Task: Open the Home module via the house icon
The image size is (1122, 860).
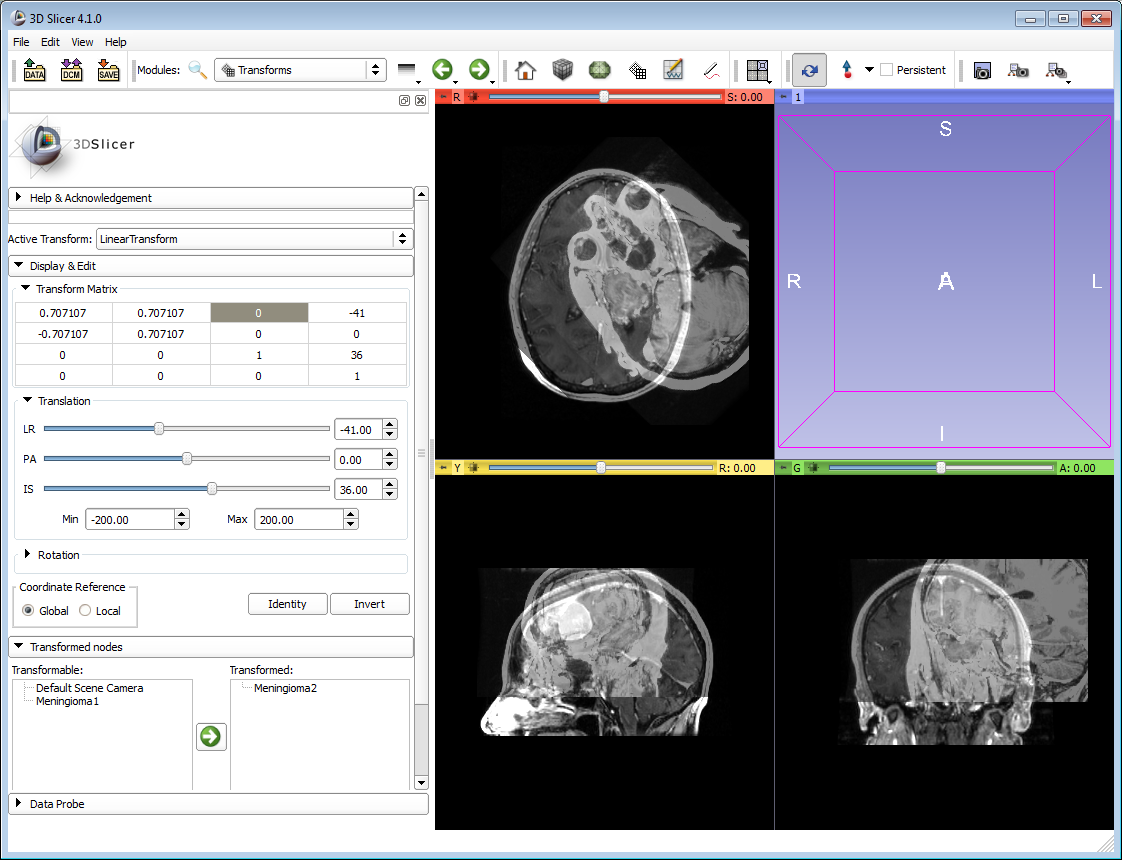Action: click(526, 70)
